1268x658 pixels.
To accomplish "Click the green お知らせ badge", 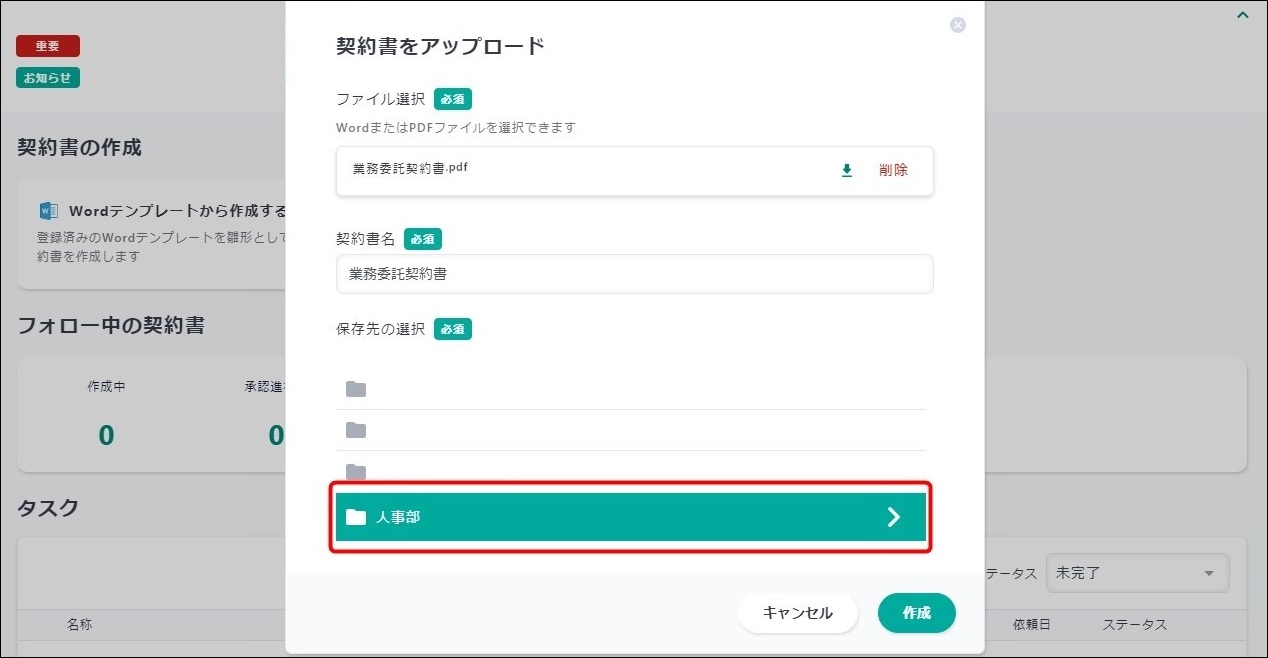I will [48, 78].
